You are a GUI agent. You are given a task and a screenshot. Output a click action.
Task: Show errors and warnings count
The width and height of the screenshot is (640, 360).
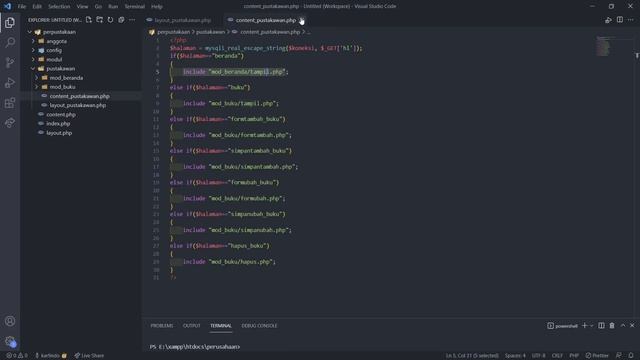click(17, 356)
